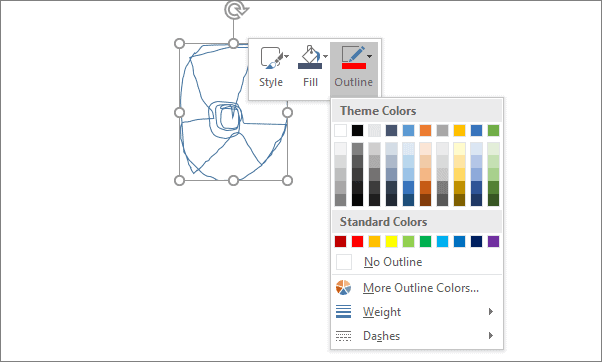The height and width of the screenshot is (362, 602).
Task: Open the Weight submenu arrow
Action: click(x=491, y=311)
